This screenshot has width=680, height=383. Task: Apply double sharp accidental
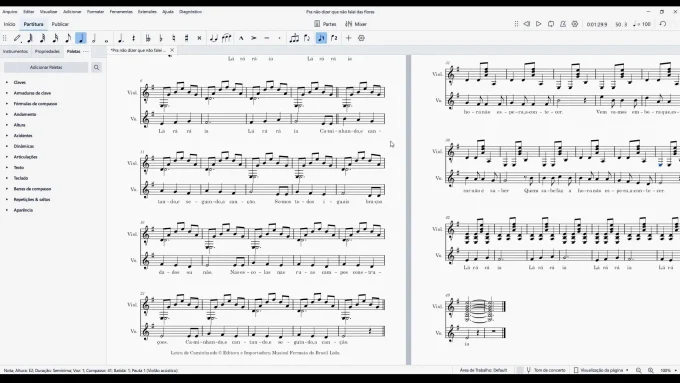point(199,38)
